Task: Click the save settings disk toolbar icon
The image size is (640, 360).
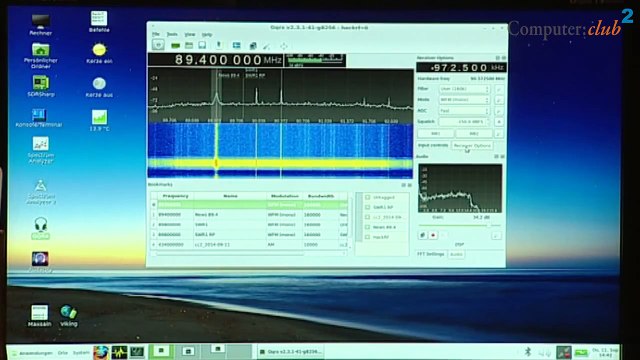Action: [x=202, y=45]
